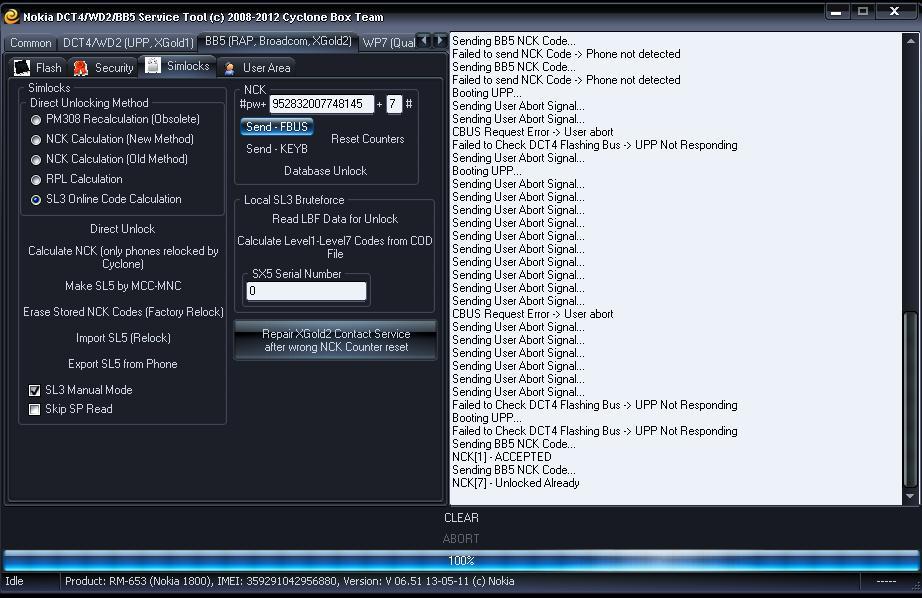Click the Idle status text
Screen dimensions: 922x598
[x=14, y=581]
